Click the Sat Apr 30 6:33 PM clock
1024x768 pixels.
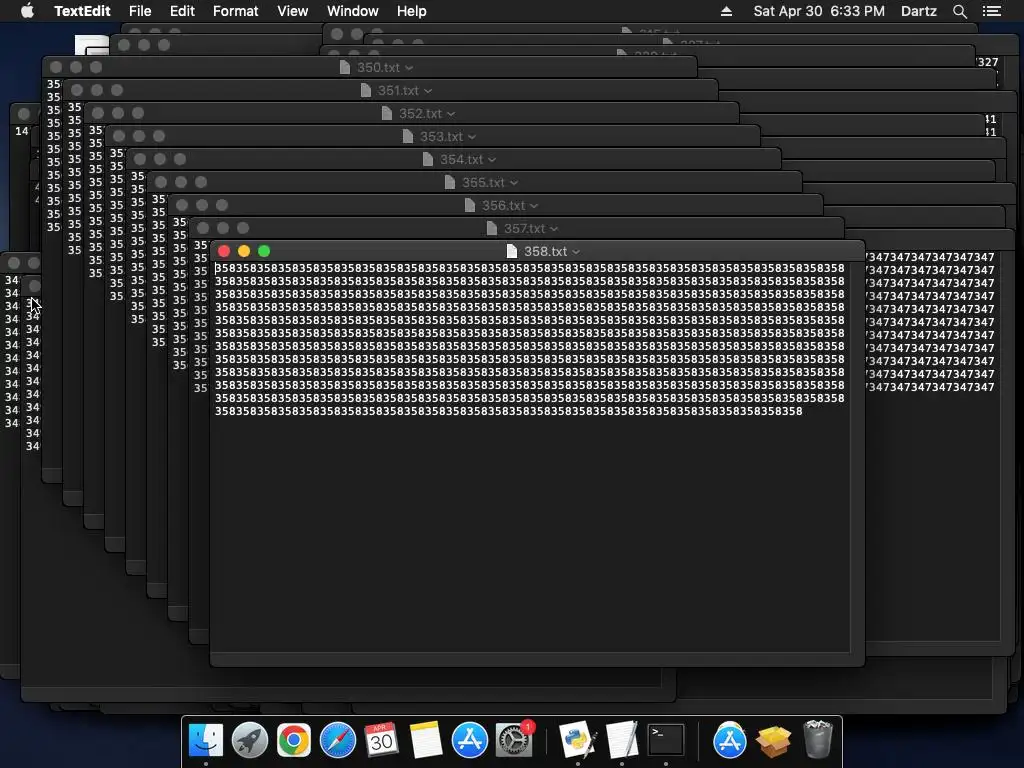(x=819, y=11)
